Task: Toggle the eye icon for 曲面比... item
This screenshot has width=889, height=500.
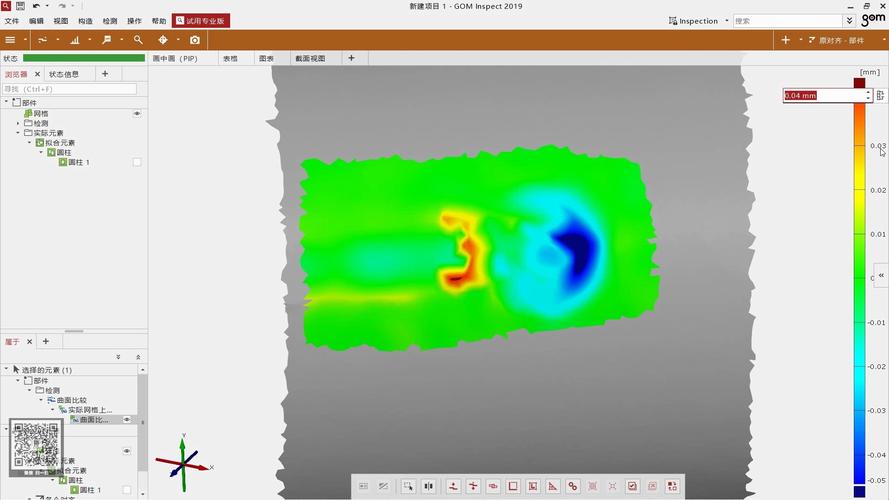Action: 127,420
